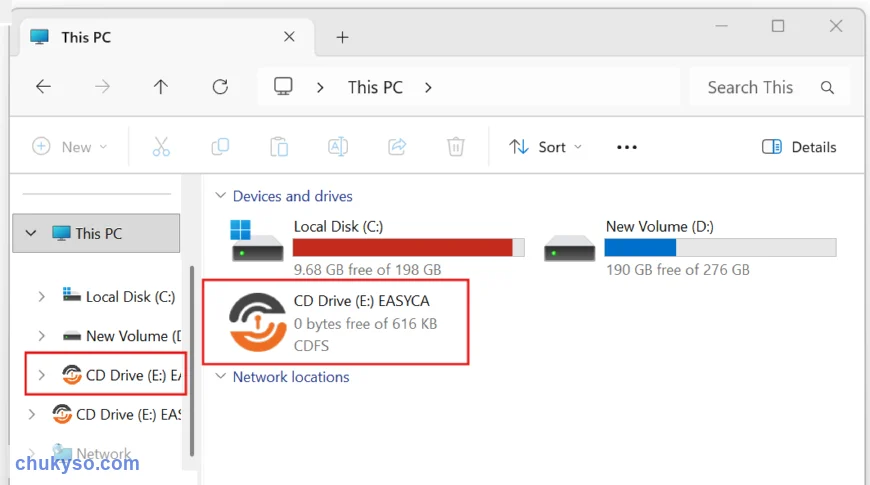This screenshot has width=870, height=485.
Task: Select New Volume in sidebar tree
Action: click(x=122, y=336)
